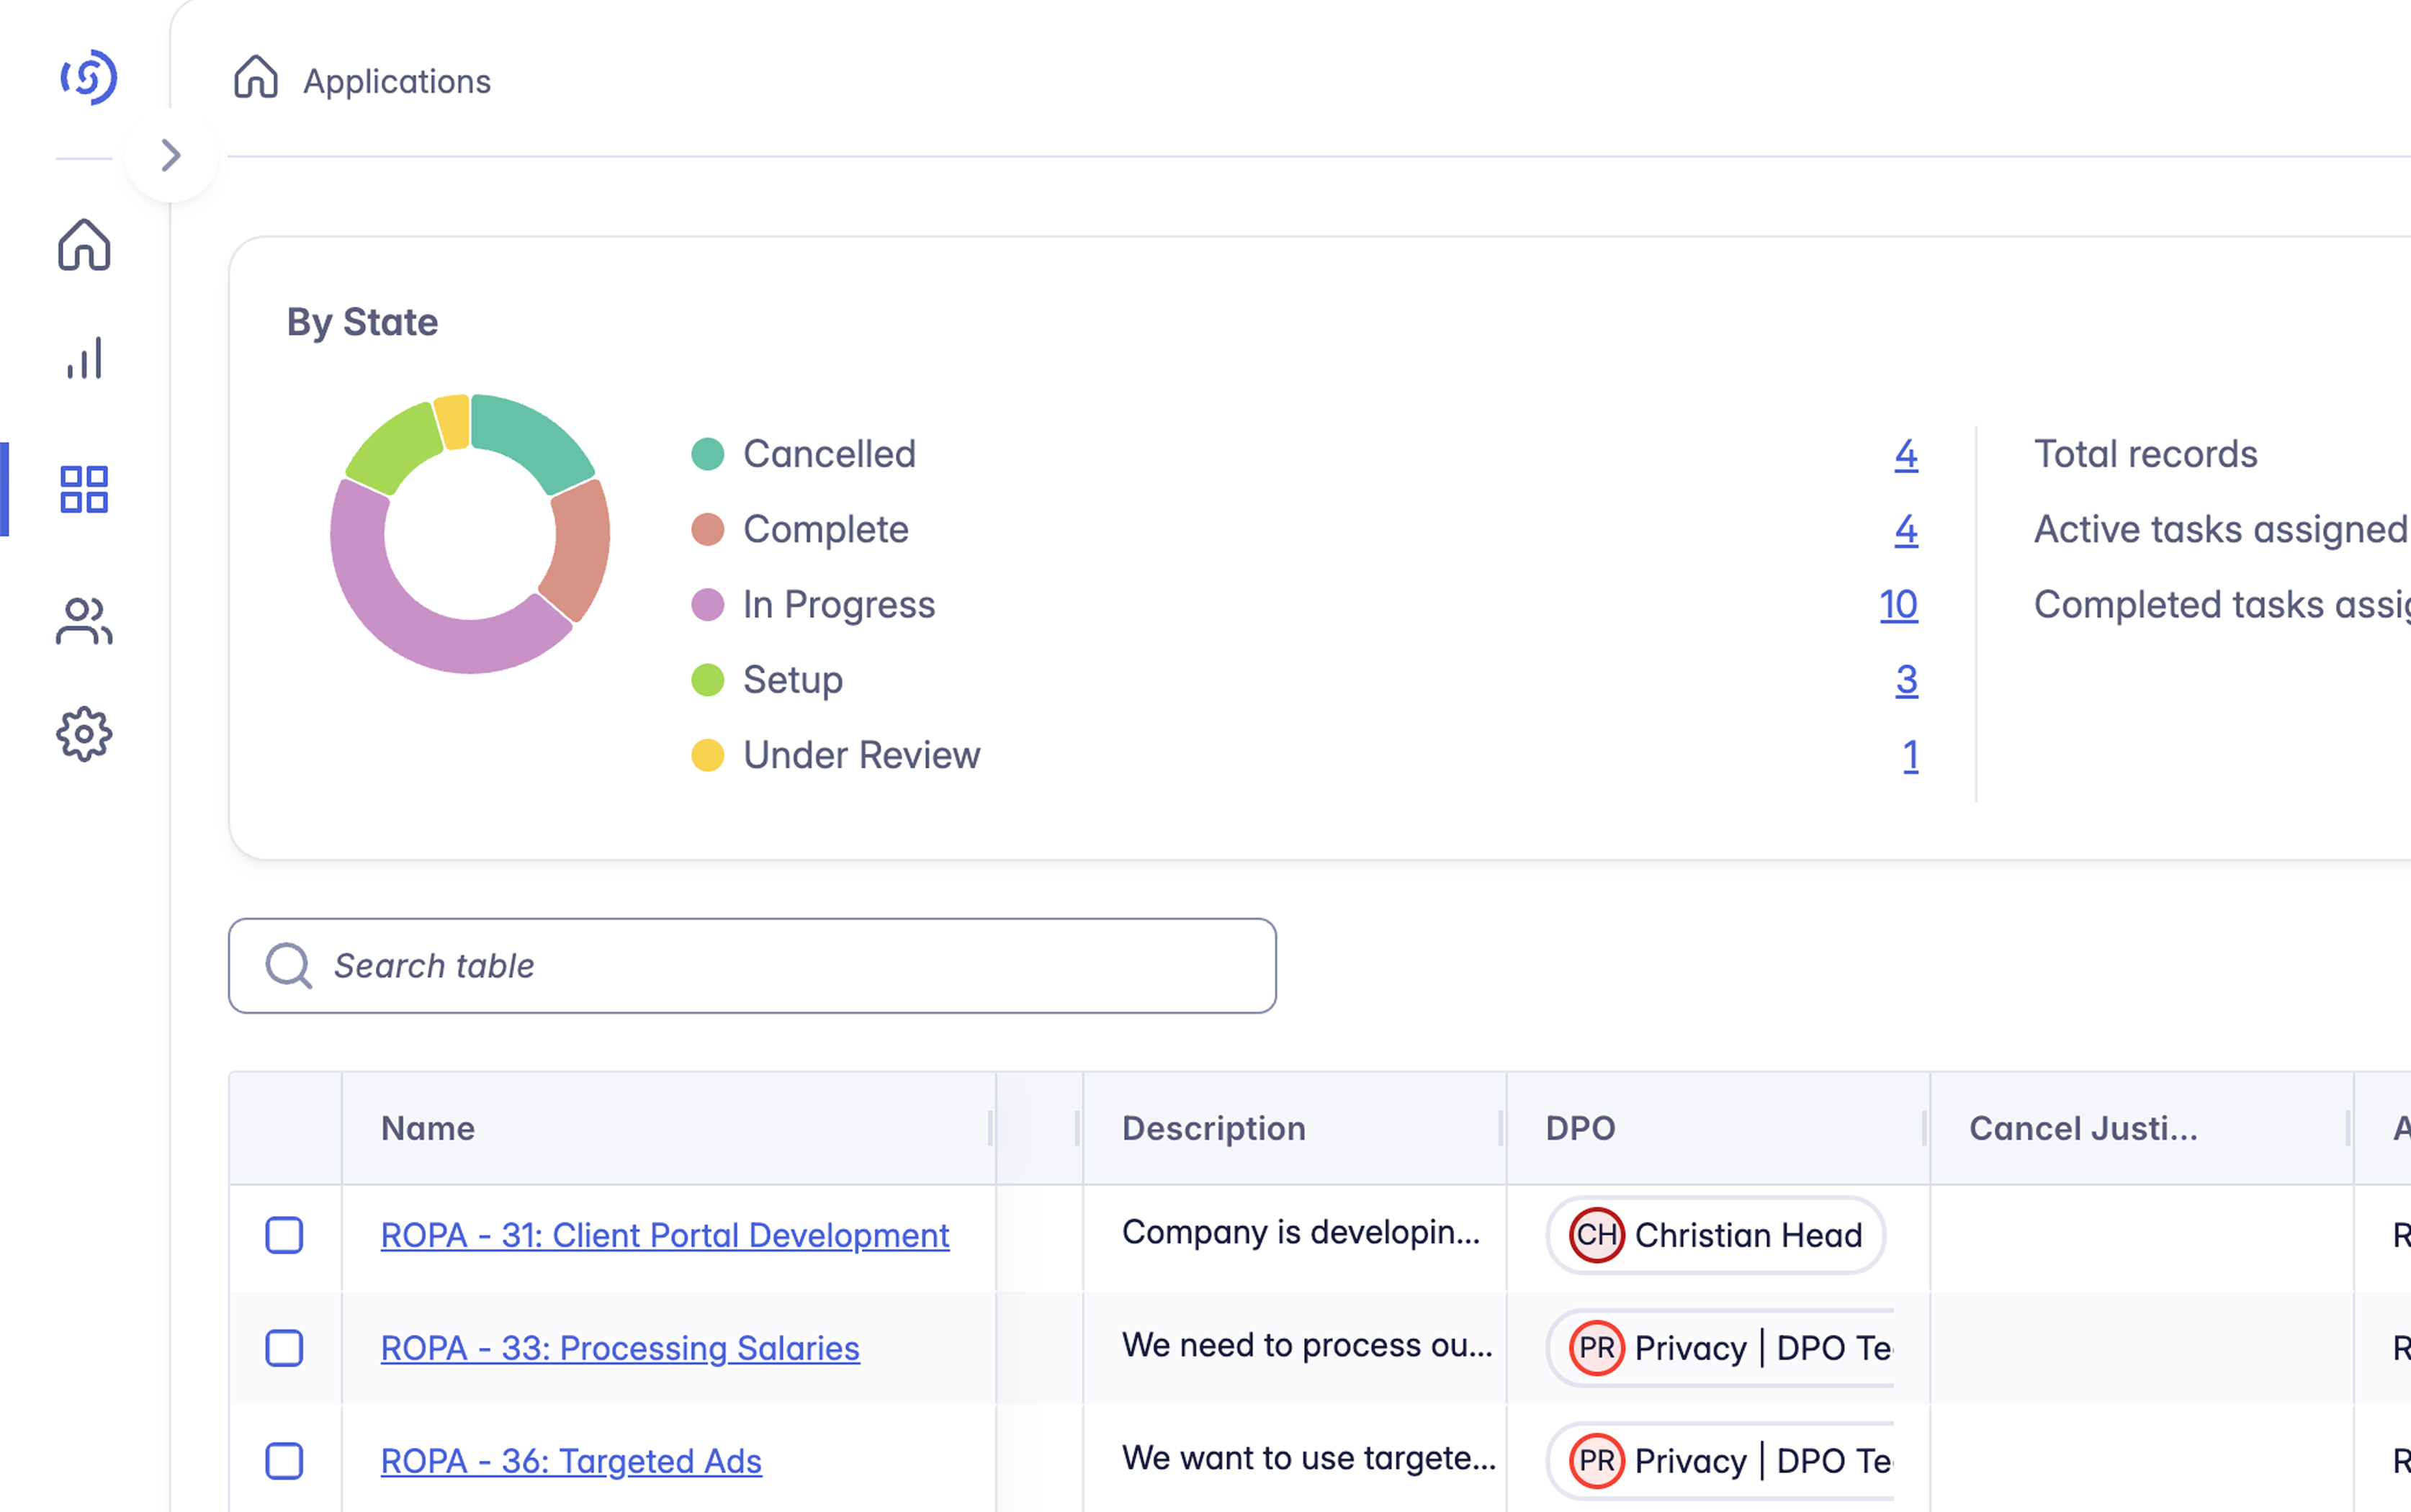This screenshot has height=1512, width=2411.
Task: Click the magnifier icon in the search bar
Action: click(x=289, y=965)
